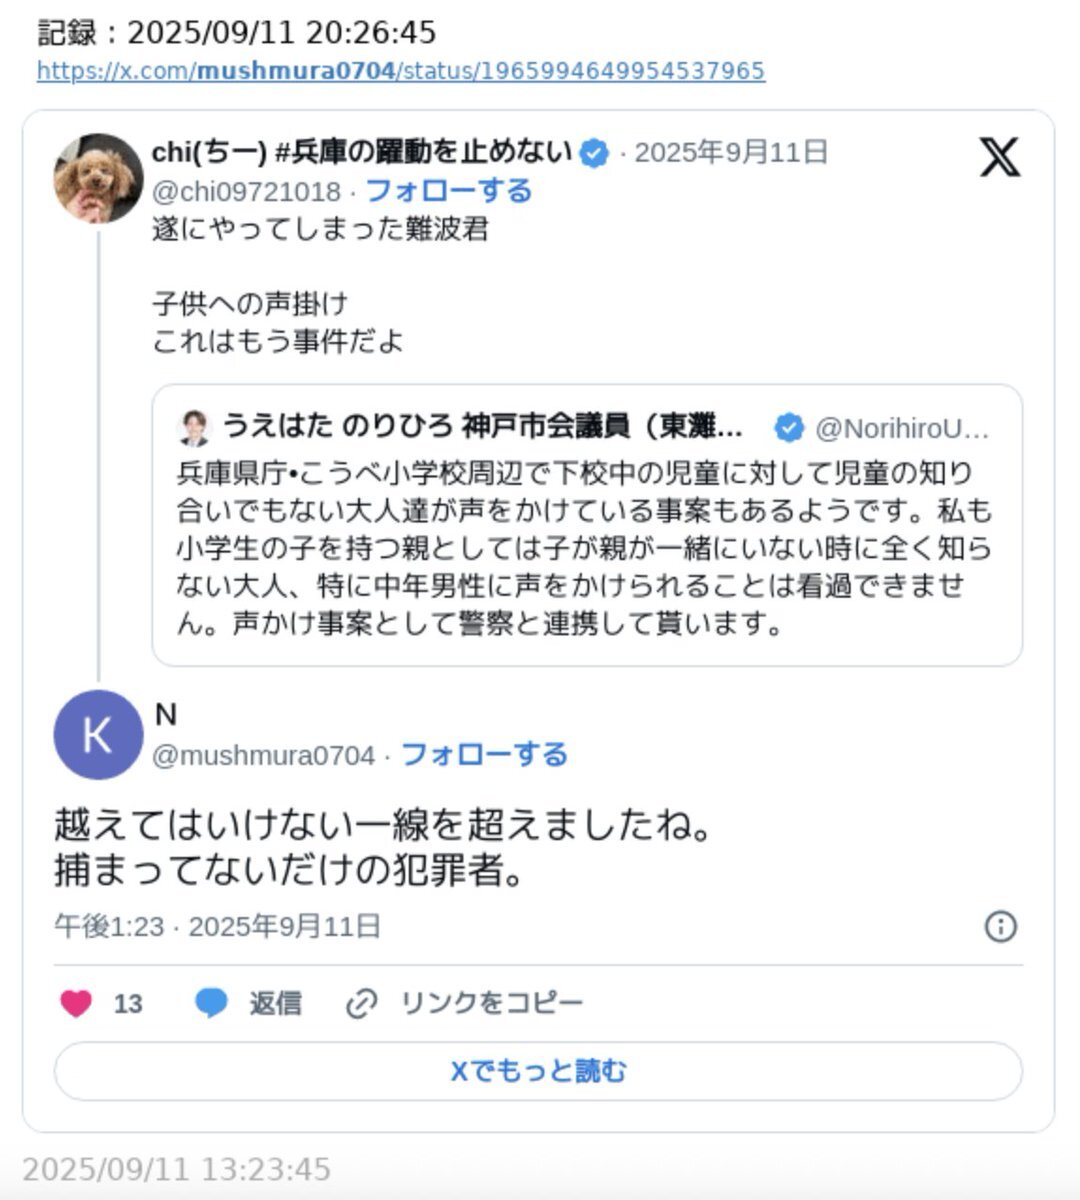Click the quoted author's small avatar

[194, 428]
